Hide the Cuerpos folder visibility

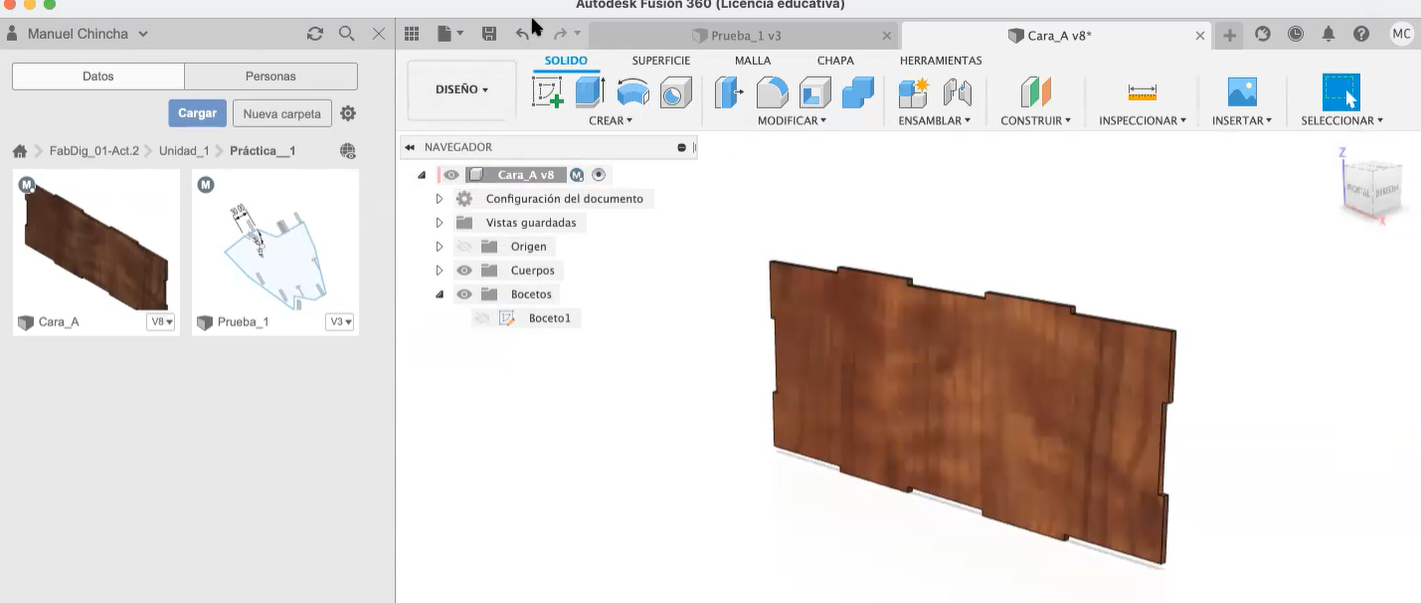(463, 270)
